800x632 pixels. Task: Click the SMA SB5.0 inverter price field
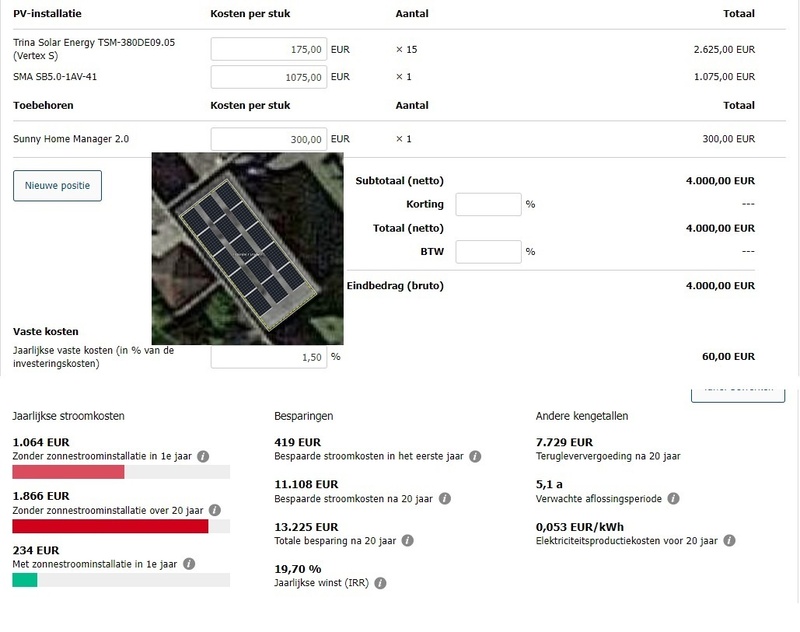pos(270,76)
